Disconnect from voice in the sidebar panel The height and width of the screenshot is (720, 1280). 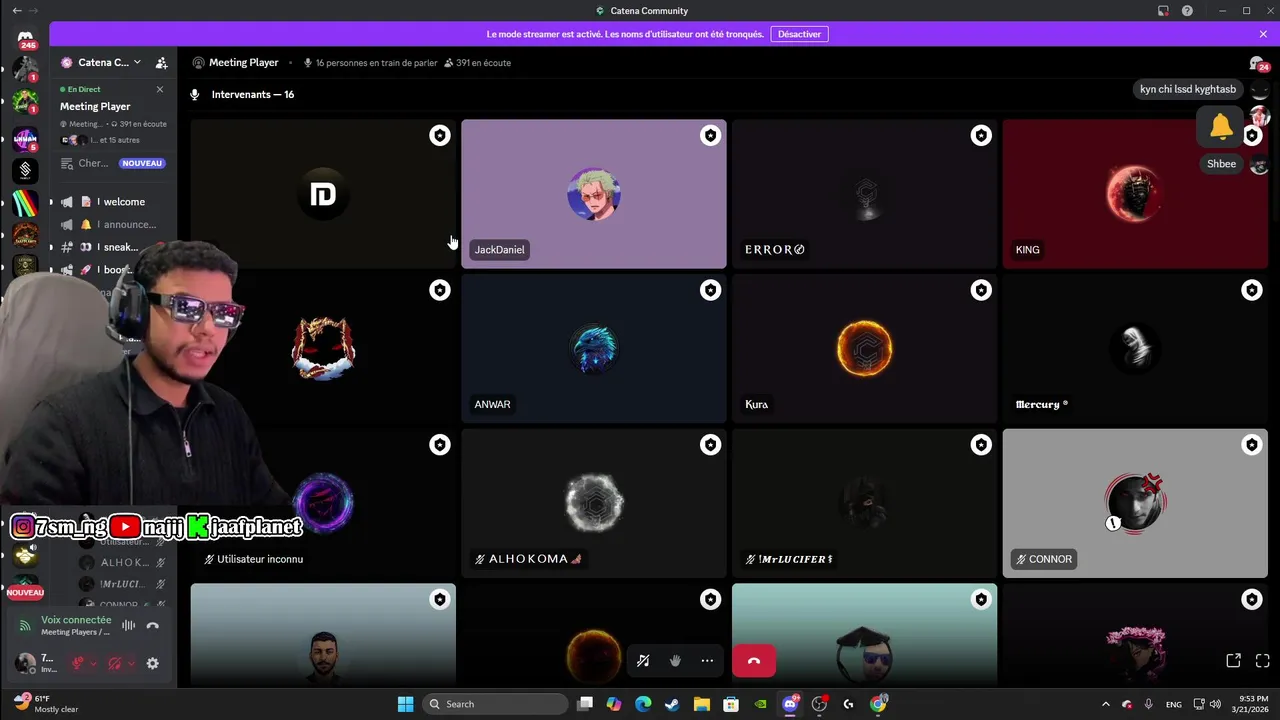(152, 625)
